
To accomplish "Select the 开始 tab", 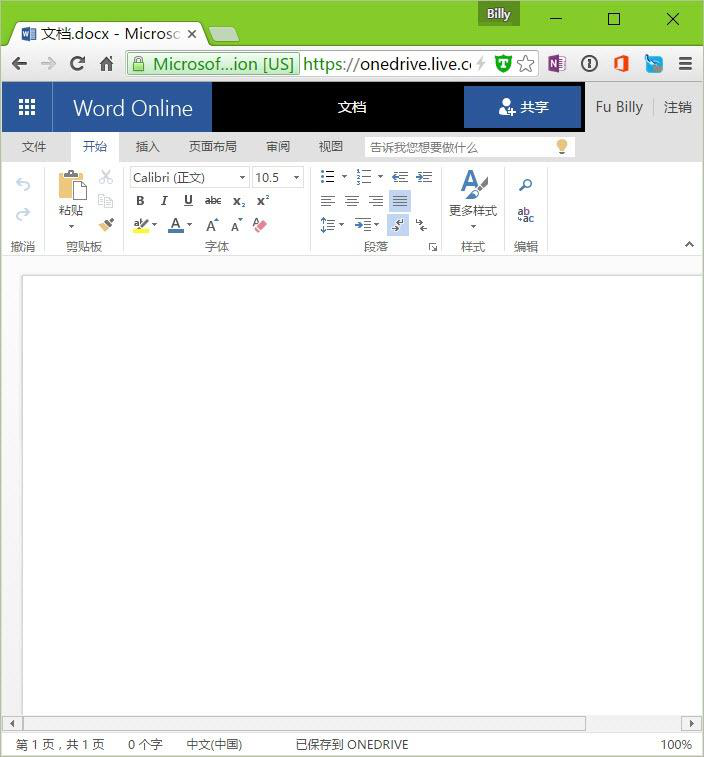I will click(x=95, y=147).
